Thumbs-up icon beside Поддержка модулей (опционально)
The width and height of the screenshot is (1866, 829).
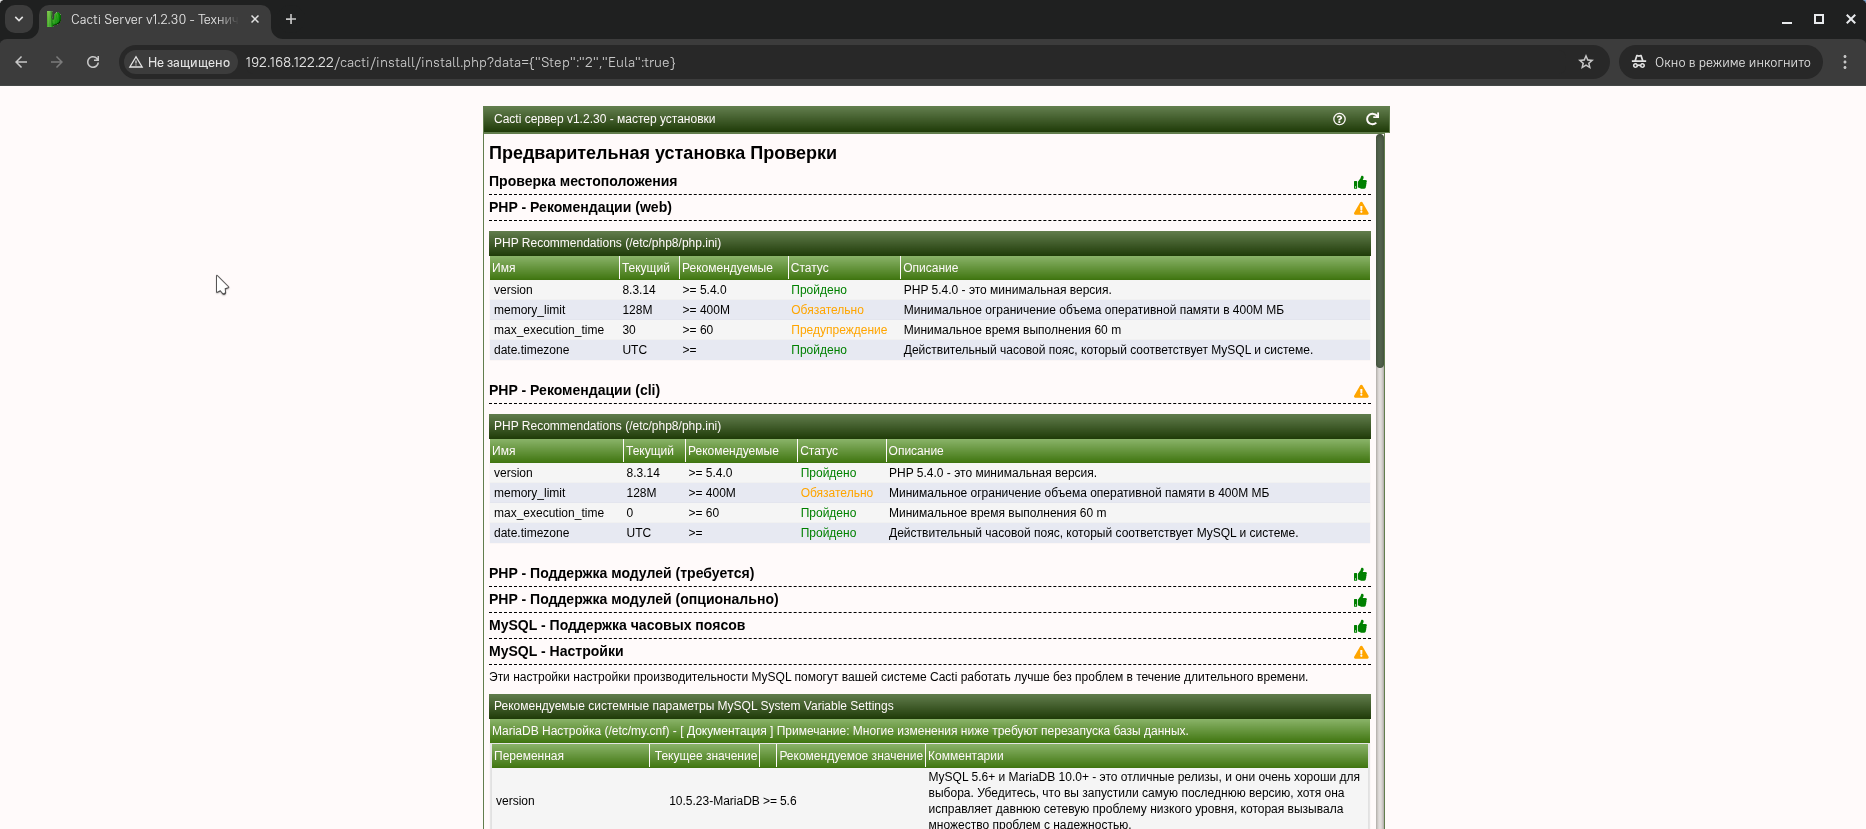coord(1360,600)
